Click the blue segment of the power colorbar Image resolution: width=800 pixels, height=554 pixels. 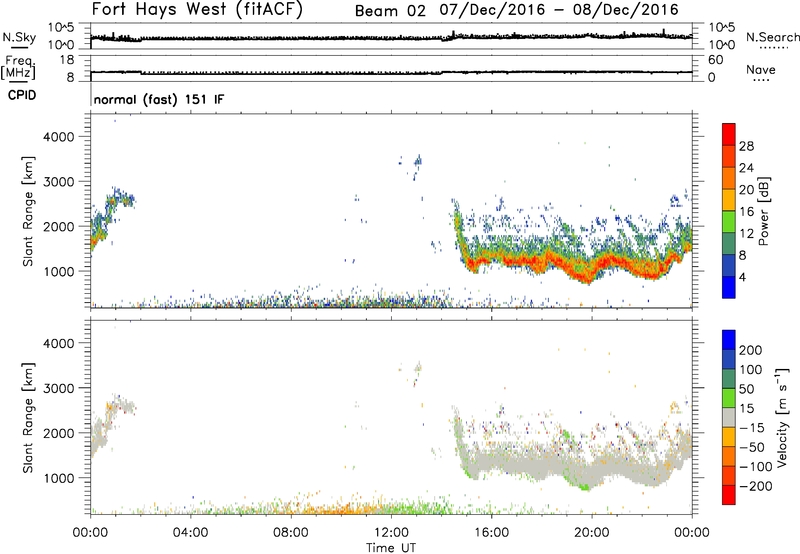pos(729,287)
